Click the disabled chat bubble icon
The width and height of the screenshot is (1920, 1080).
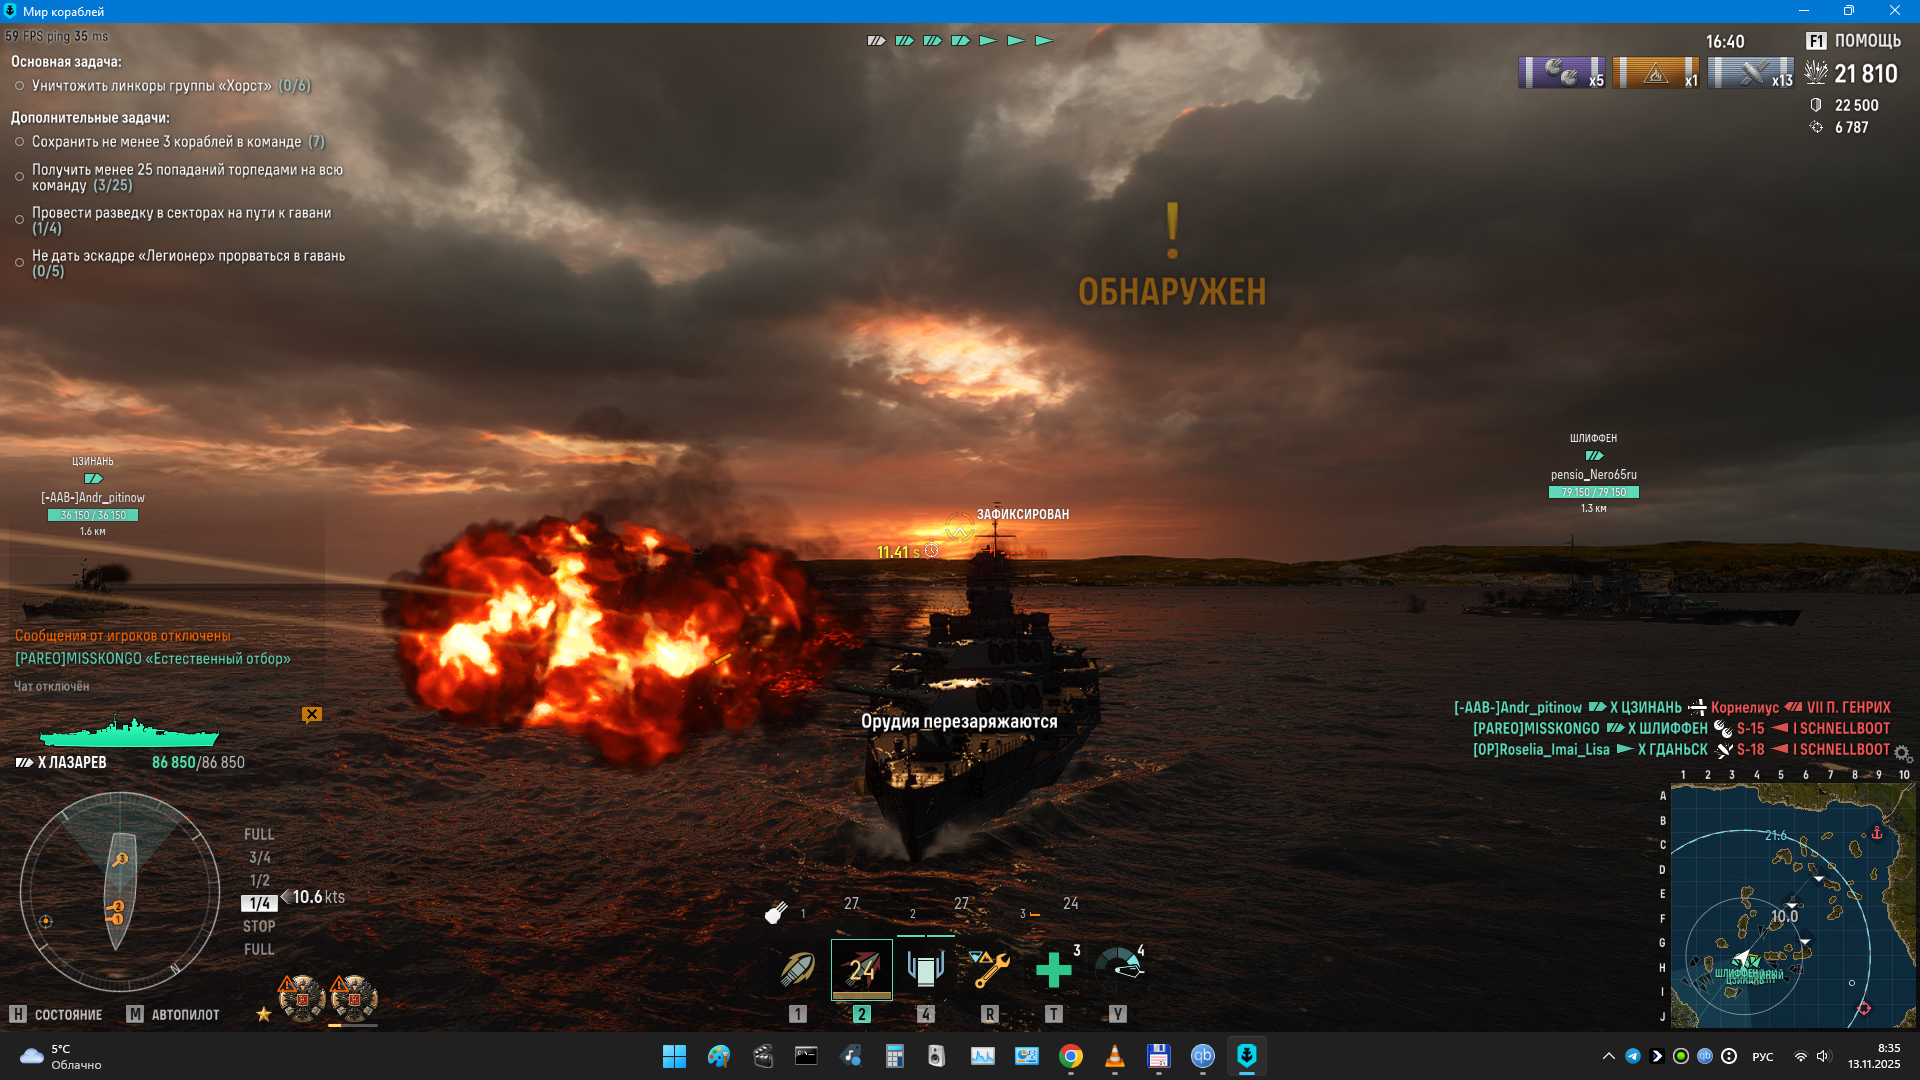click(x=312, y=714)
